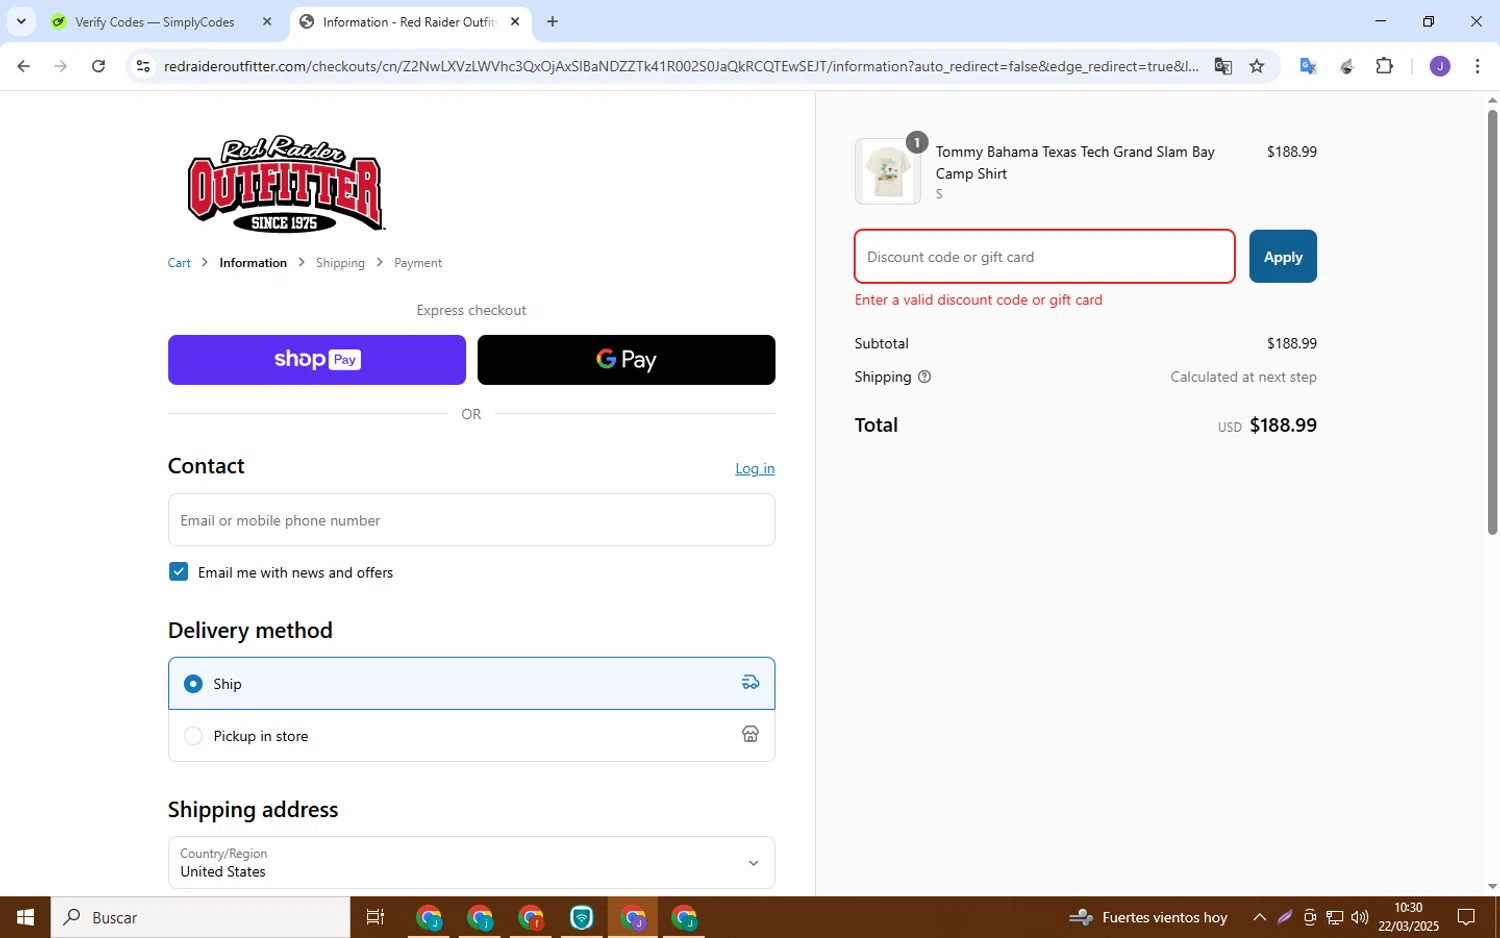Open the notification center icon
The width and height of the screenshot is (1500, 938).
coord(1466,917)
